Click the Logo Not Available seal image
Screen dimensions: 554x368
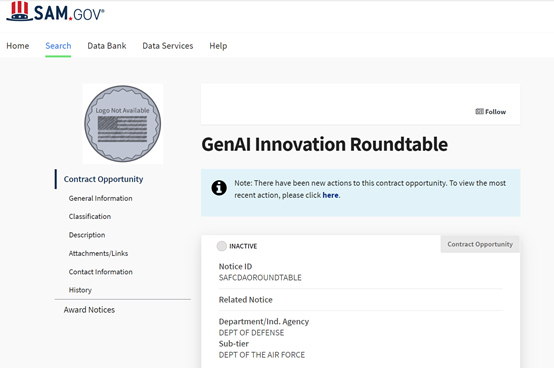[x=123, y=124]
